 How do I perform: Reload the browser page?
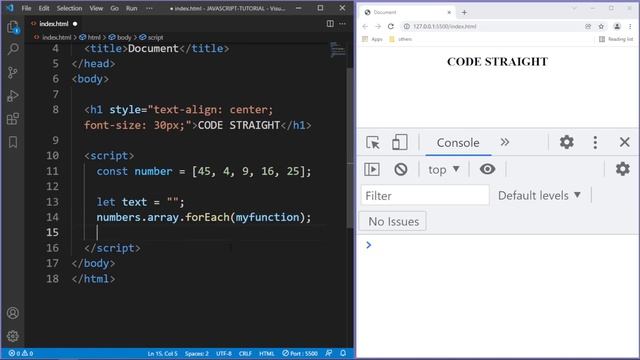pyautogui.click(x=391, y=27)
